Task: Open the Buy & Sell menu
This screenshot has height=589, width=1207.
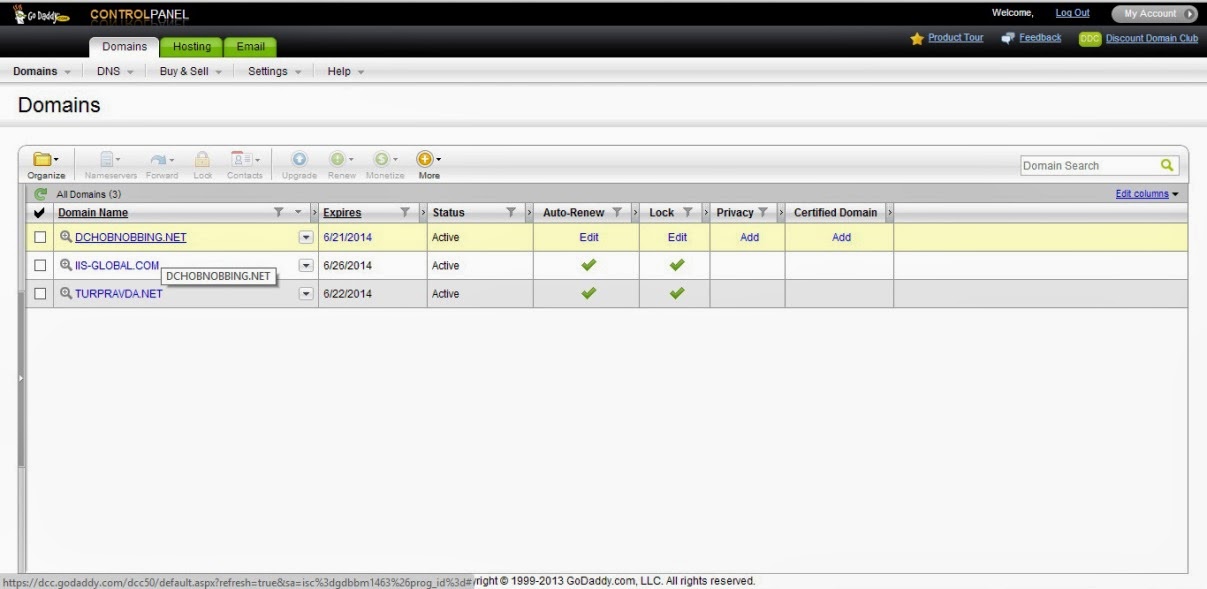Action: pos(190,71)
